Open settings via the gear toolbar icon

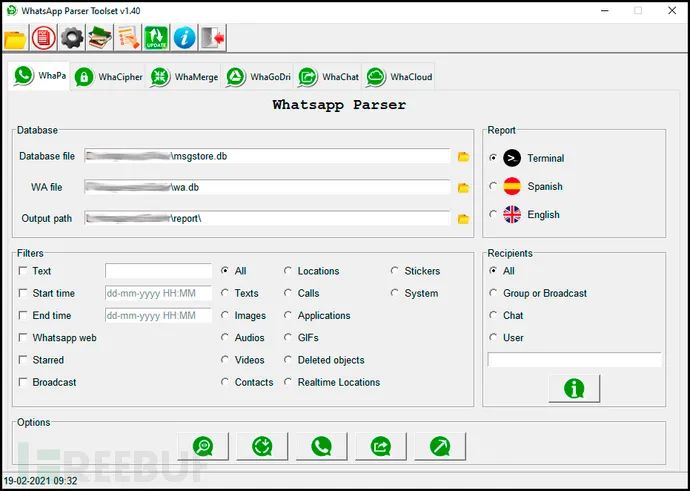[72, 38]
